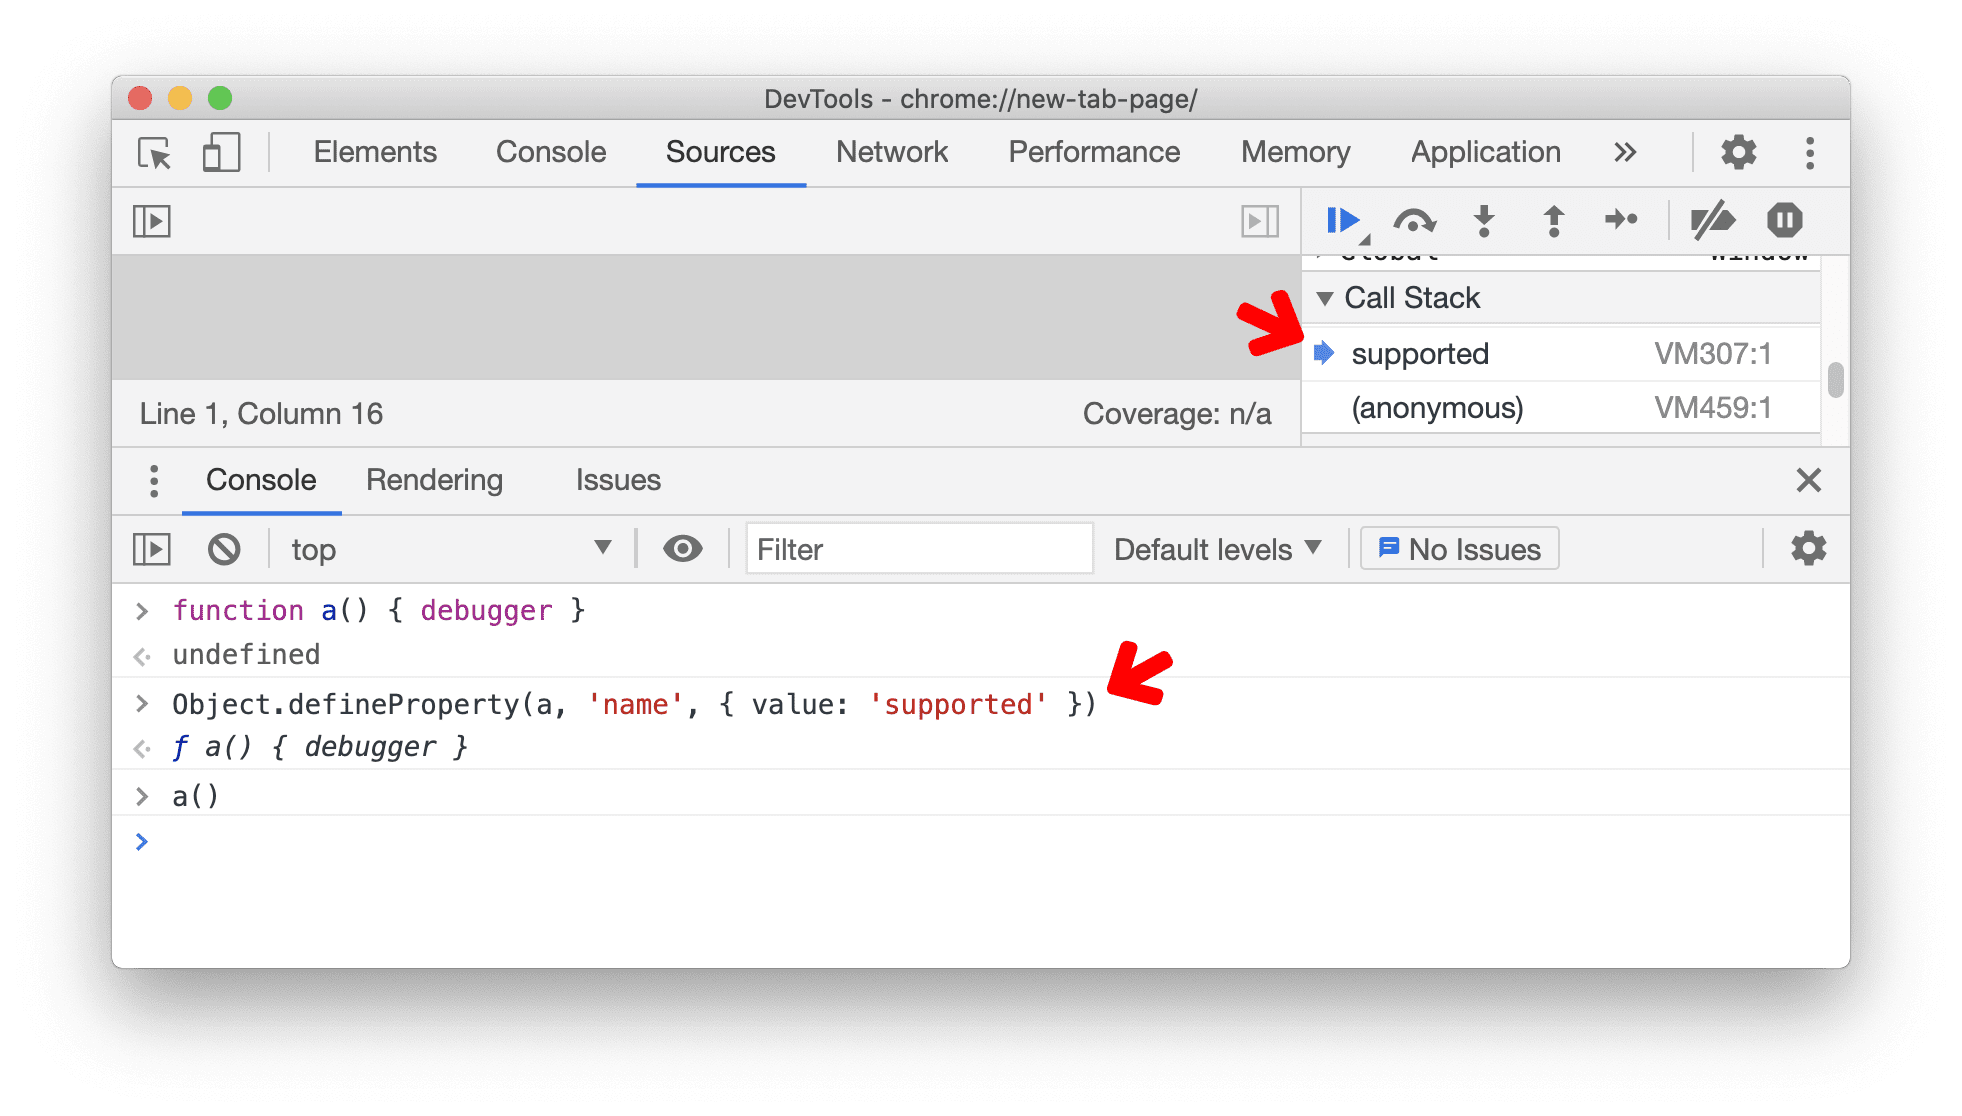Open the Default levels dropdown
This screenshot has width=1962, height=1116.
coord(1211,549)
